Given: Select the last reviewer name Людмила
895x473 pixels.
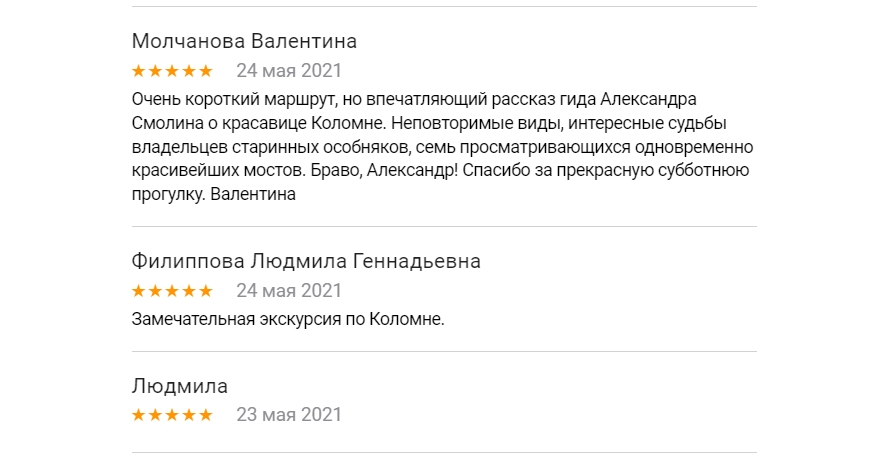Looking at the screenshot, I should (180, 386).
